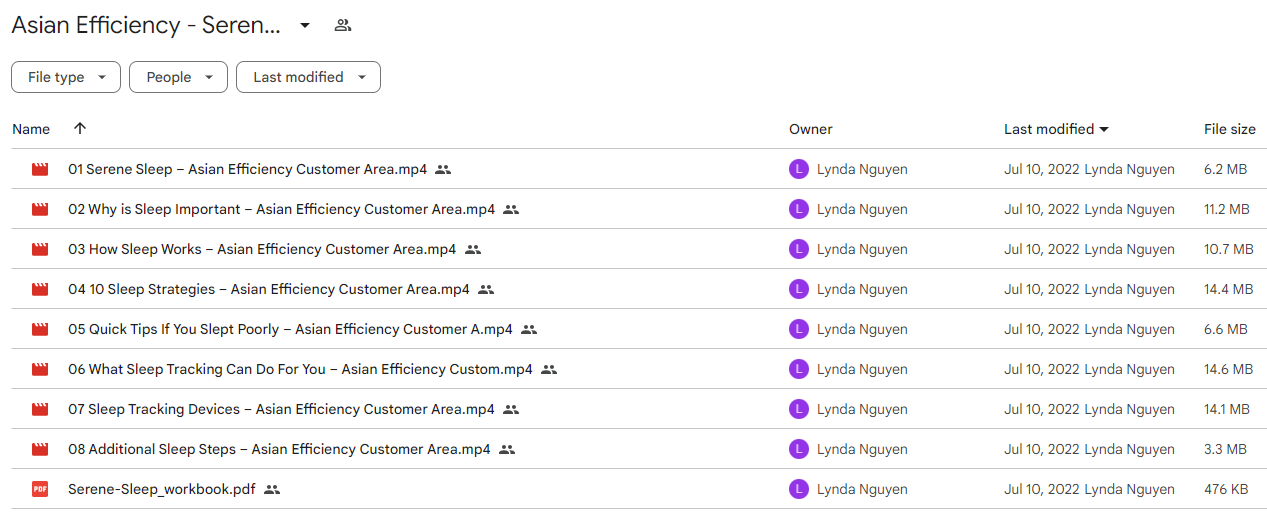
Task: Click shared icon next to 04 10 Sleep Strategies
Action: coord(486,290)
